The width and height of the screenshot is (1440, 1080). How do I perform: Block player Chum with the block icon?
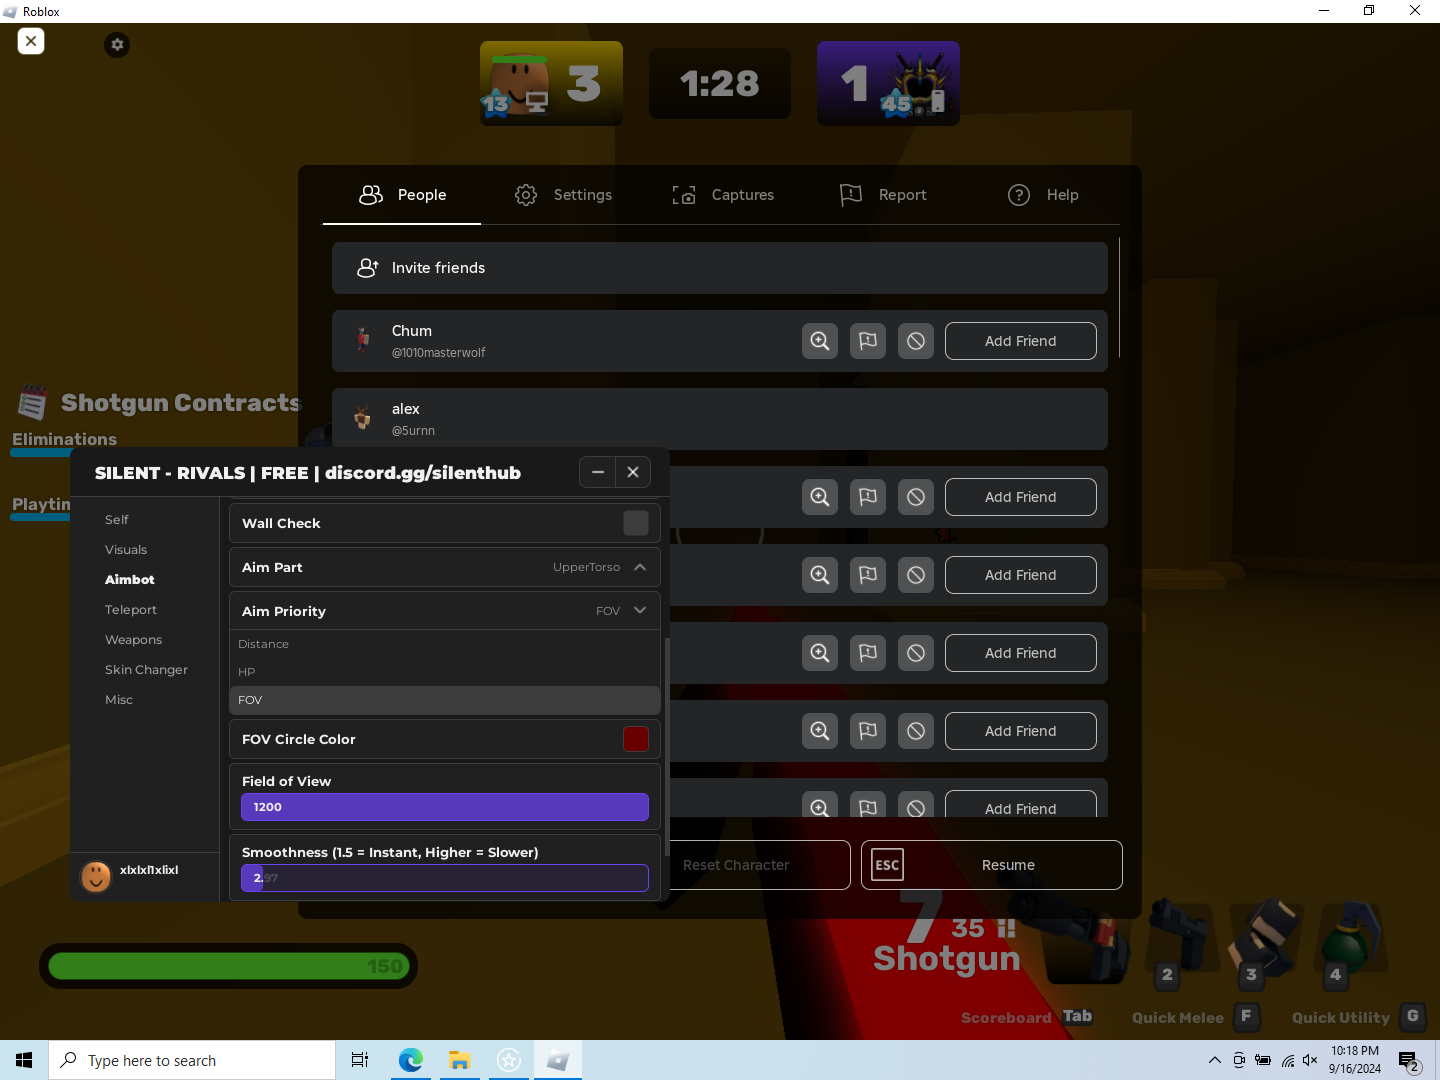(916, 341)
